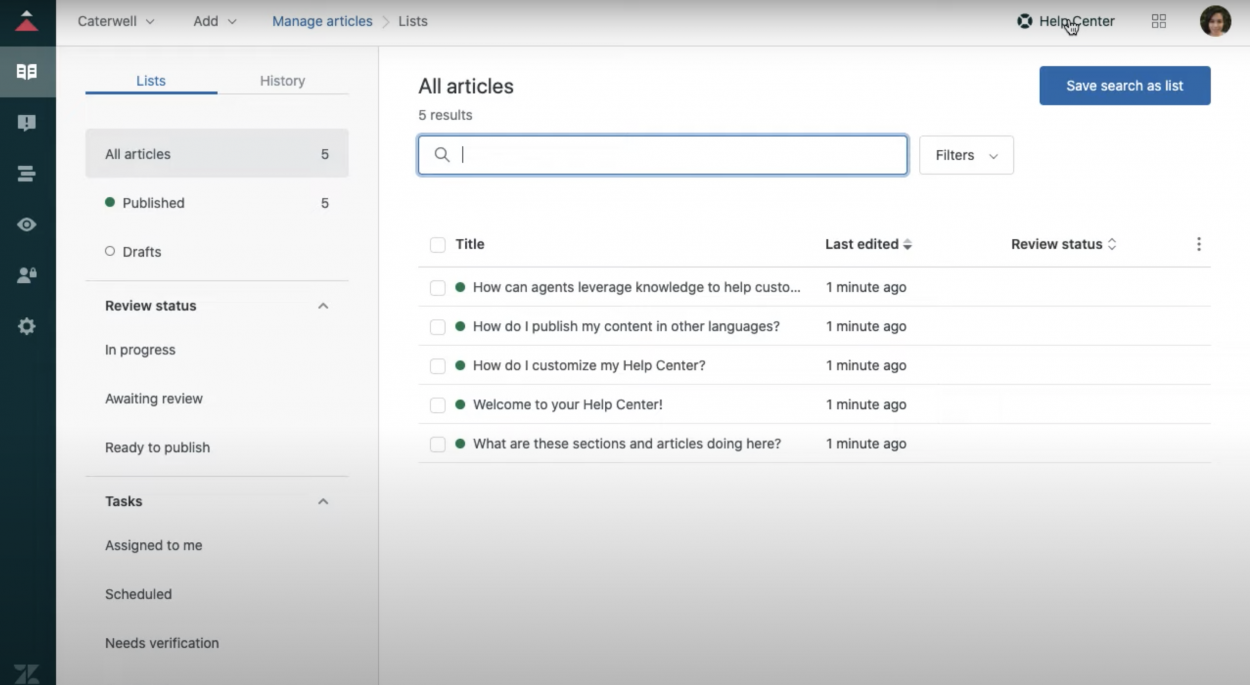The width and height of the screenshot is (1250, 685).
Task: Open the Knowledge base book icon in sidebar
Action: pyautogui.click(x=27, y=72)
